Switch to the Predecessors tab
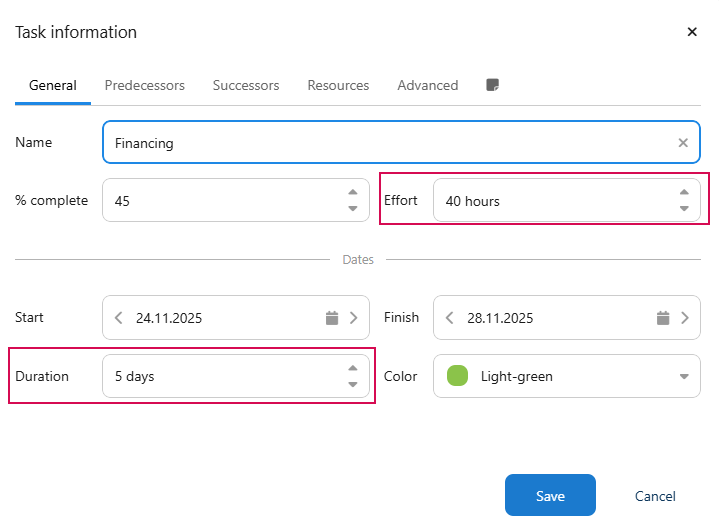The width and height of the screenshot is (719, 531). pyautogui.click(x=144, y=86)
